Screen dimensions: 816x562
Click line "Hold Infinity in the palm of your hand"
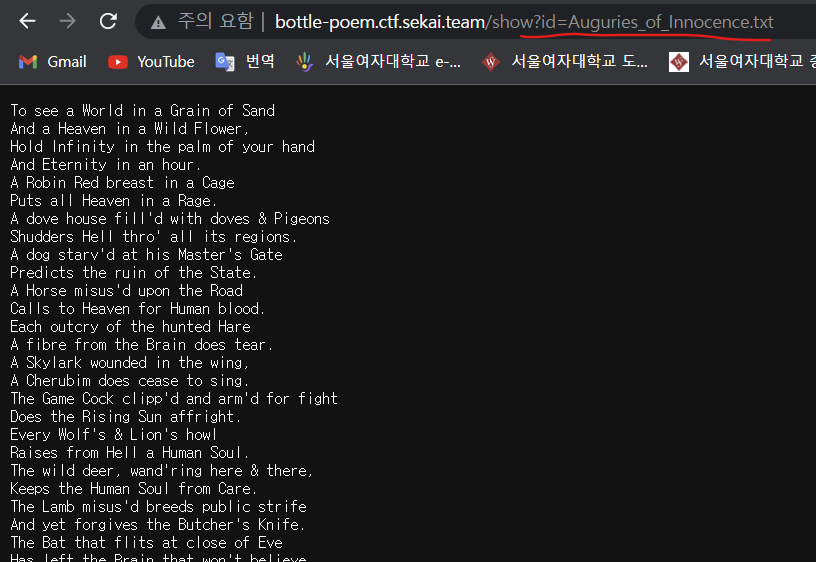162,147
